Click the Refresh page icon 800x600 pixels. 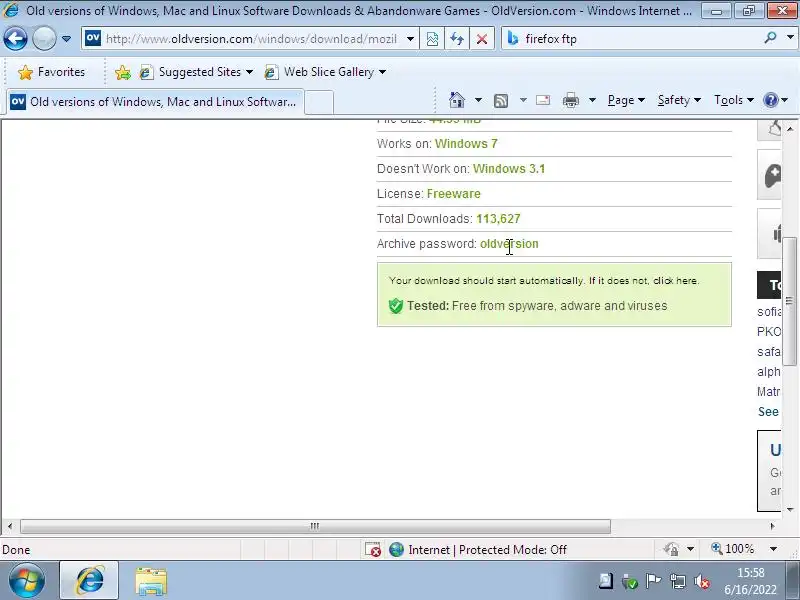click(457, 39)
